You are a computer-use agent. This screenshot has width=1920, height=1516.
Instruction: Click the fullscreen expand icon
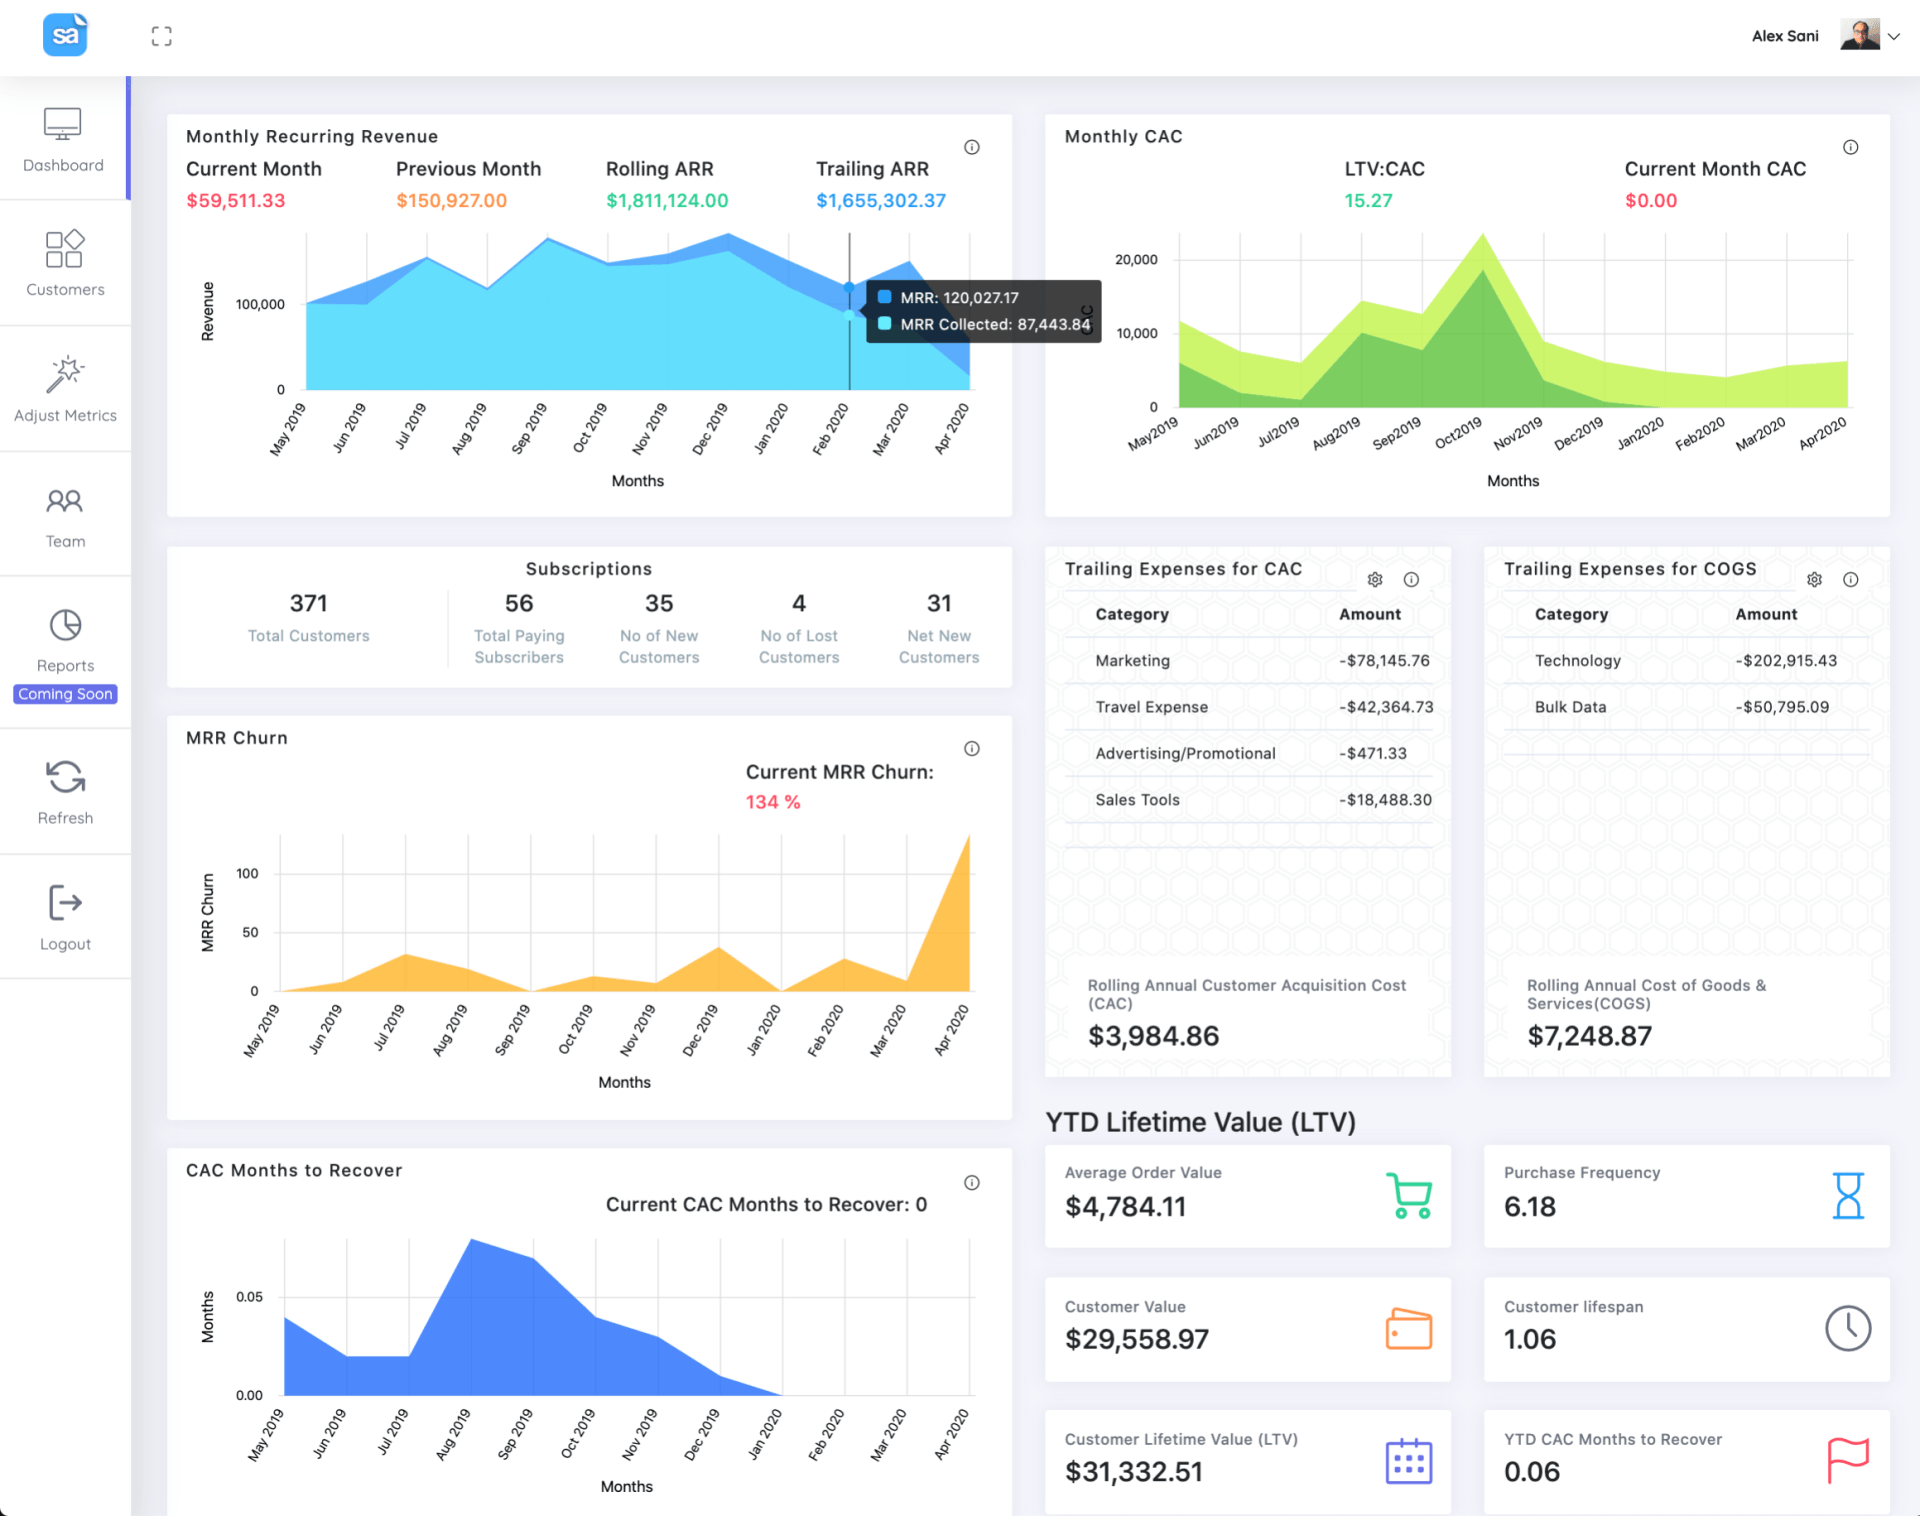tap(161, 37)
